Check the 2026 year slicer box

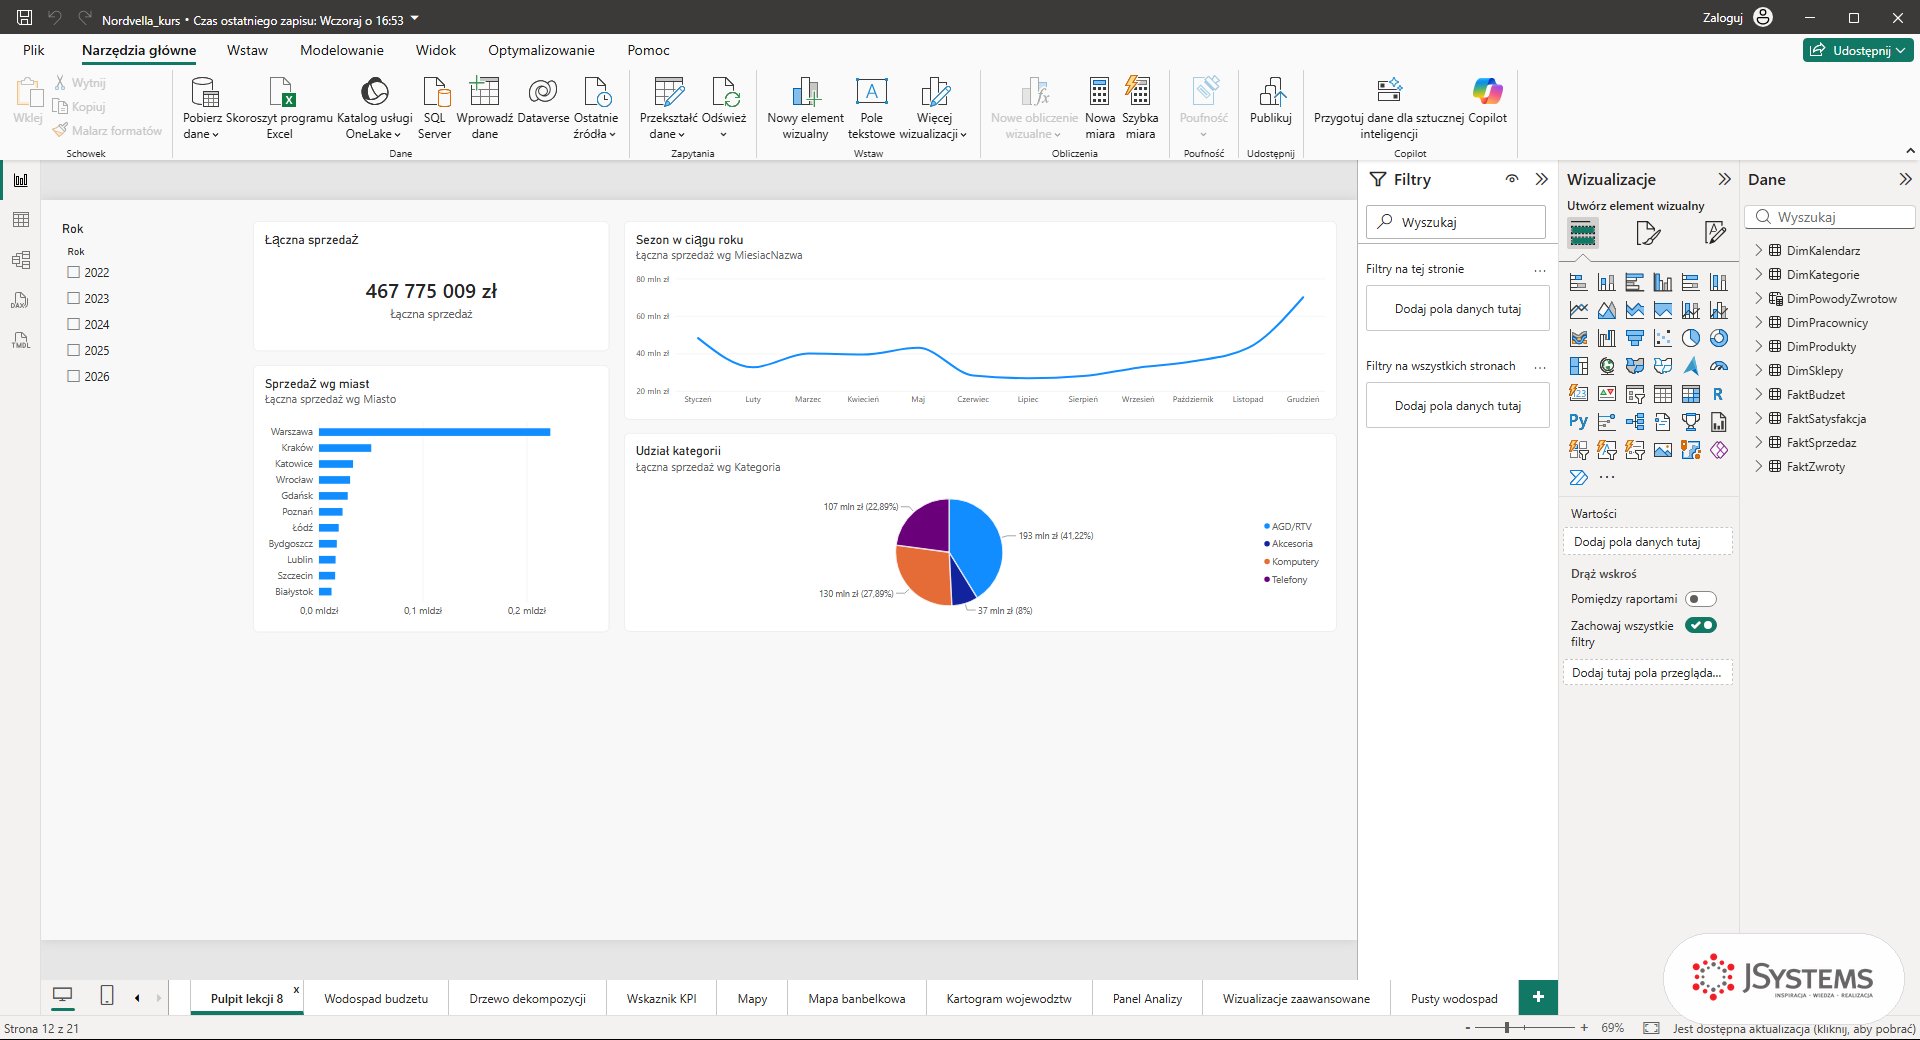pyautogui.click(x=73, y=376)
